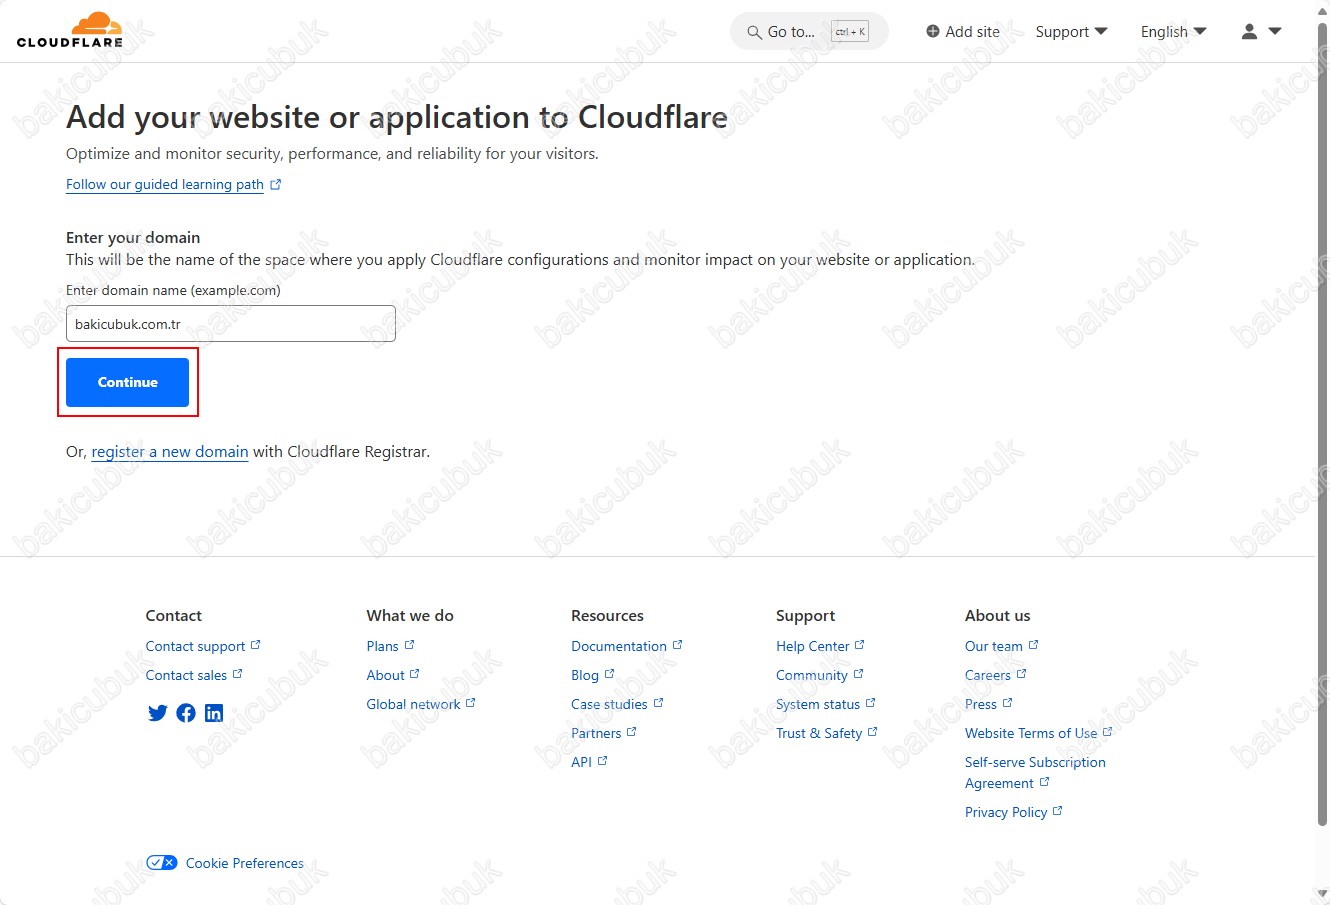Open the Twitter social icon under Contact

(x=157, y=713)
